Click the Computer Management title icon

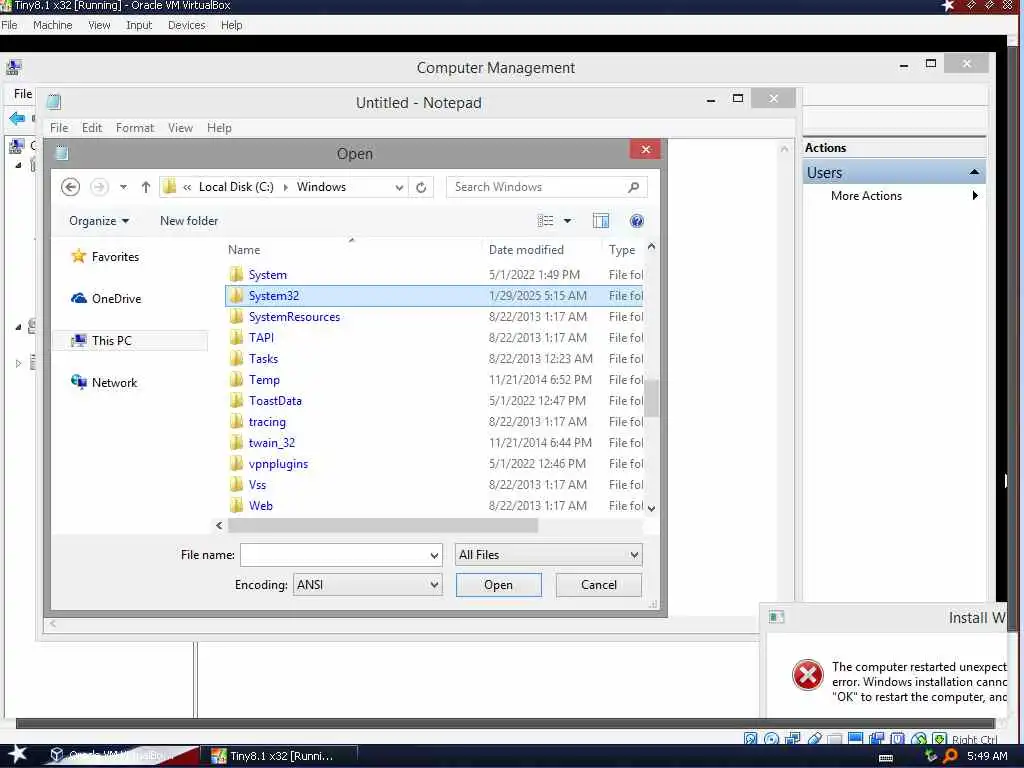pyautogui.click(x=14, y=67)
